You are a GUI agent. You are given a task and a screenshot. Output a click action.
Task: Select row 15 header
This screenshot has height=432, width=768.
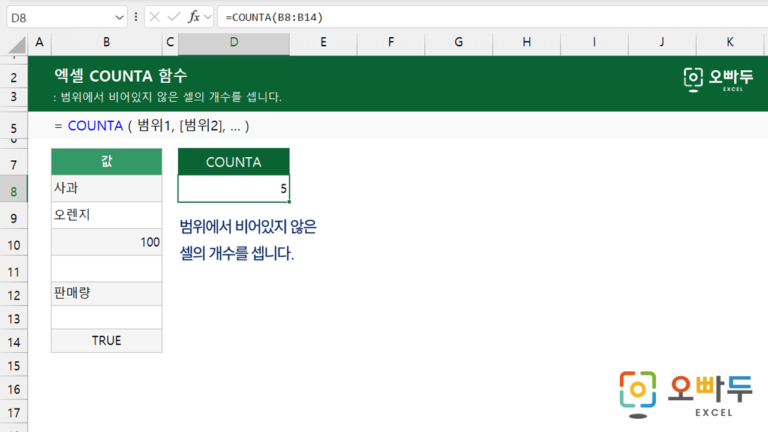click(14, 365)
